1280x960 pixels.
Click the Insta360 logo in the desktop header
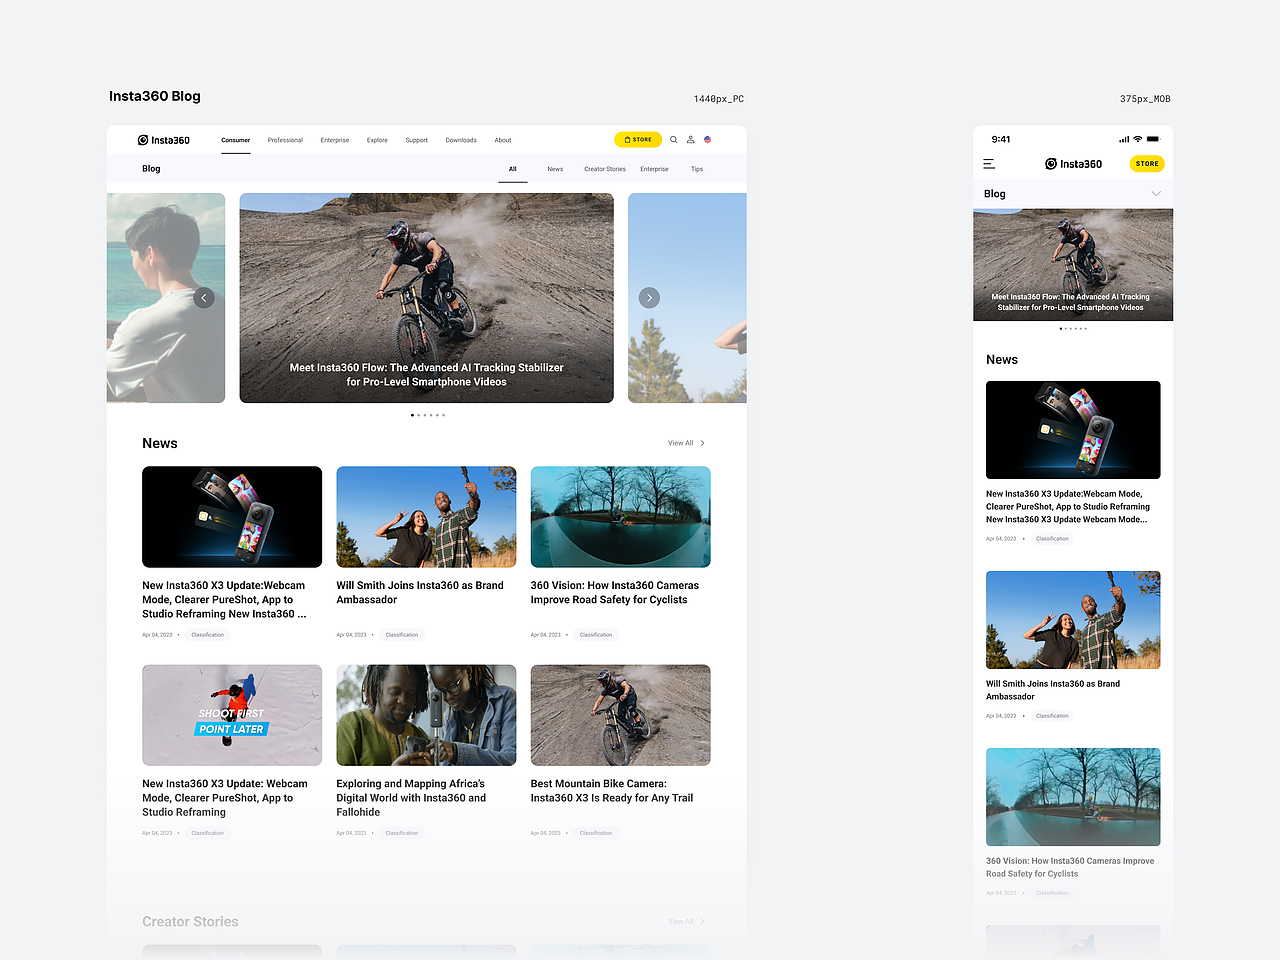[x=163, y=140]
